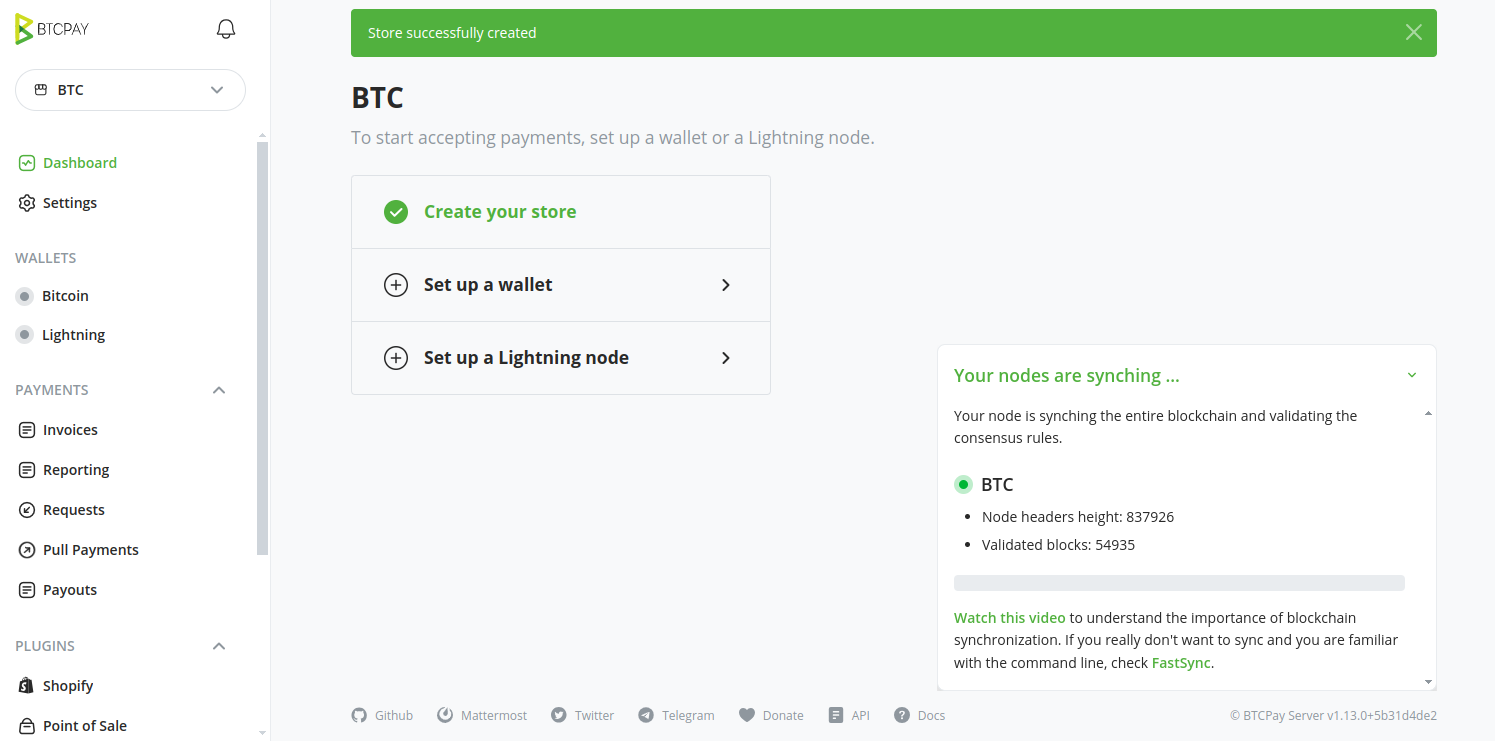Collapse the Payments section
This screenshot has height=741, width=1495.
tap(219, 390)
